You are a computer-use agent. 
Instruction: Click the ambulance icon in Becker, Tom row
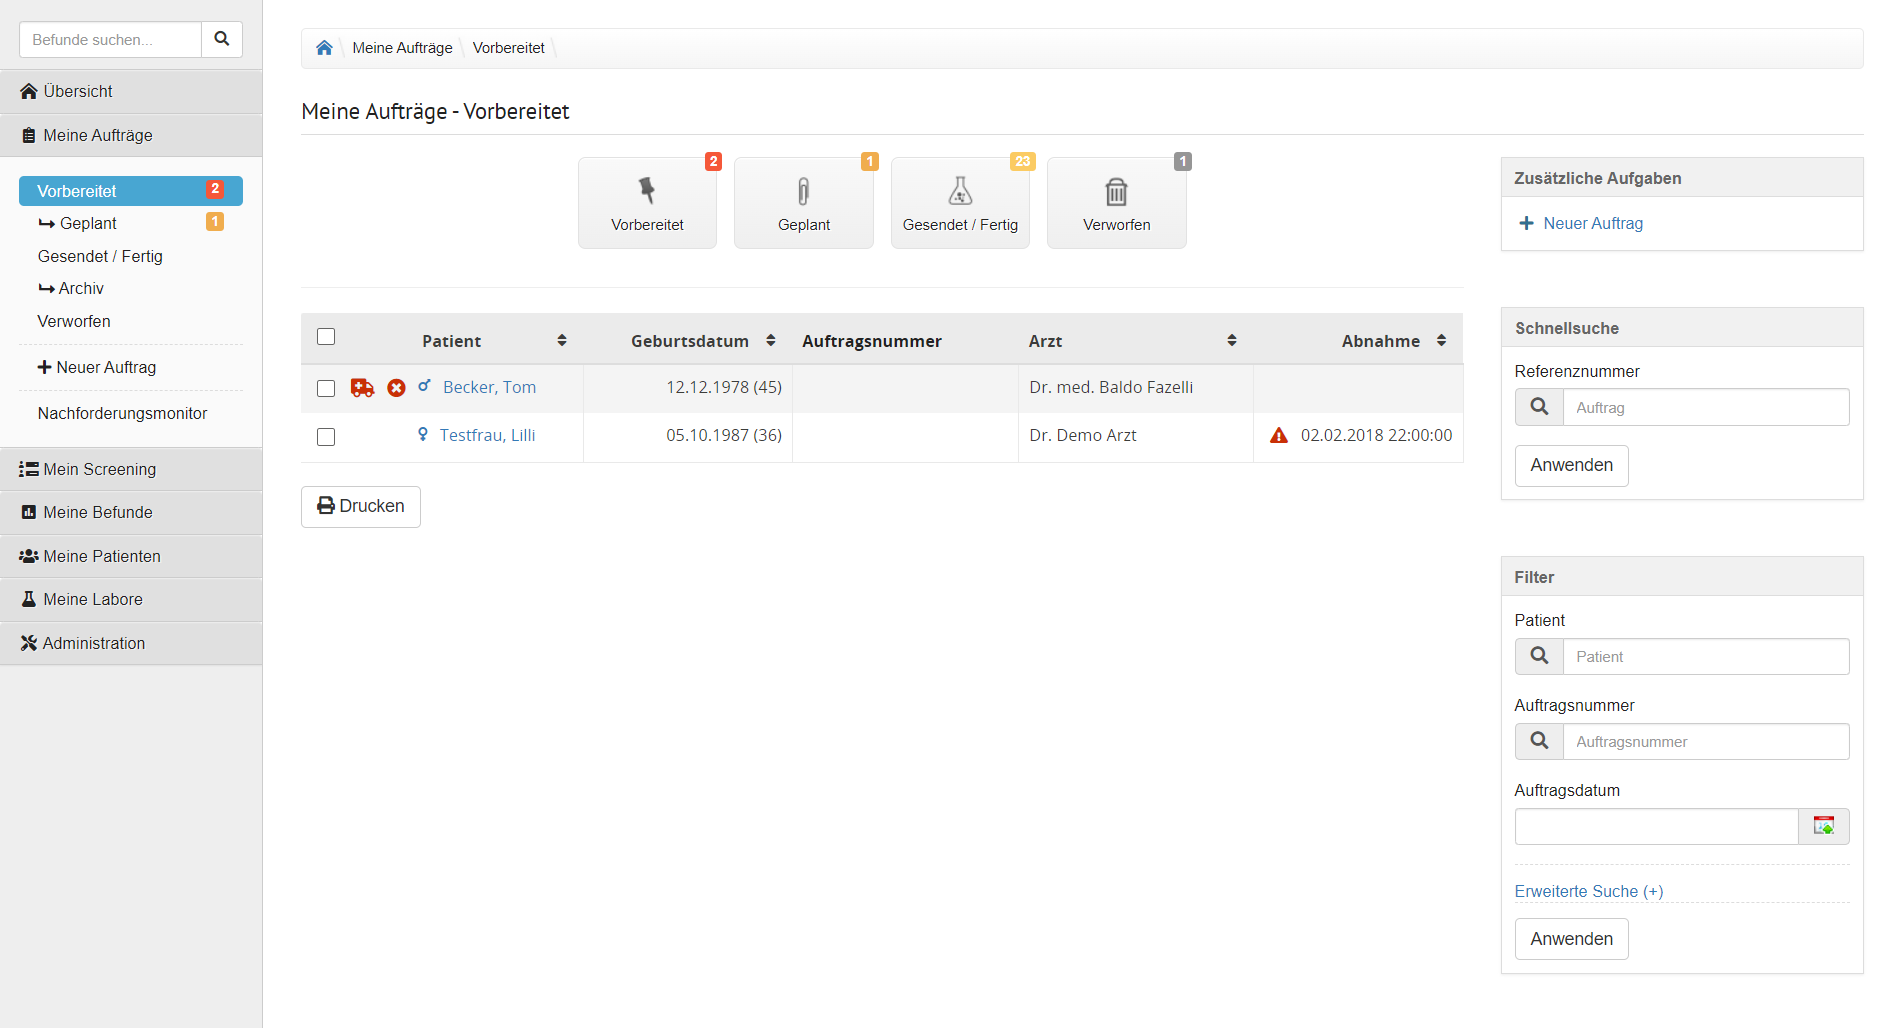pos(362,388)
